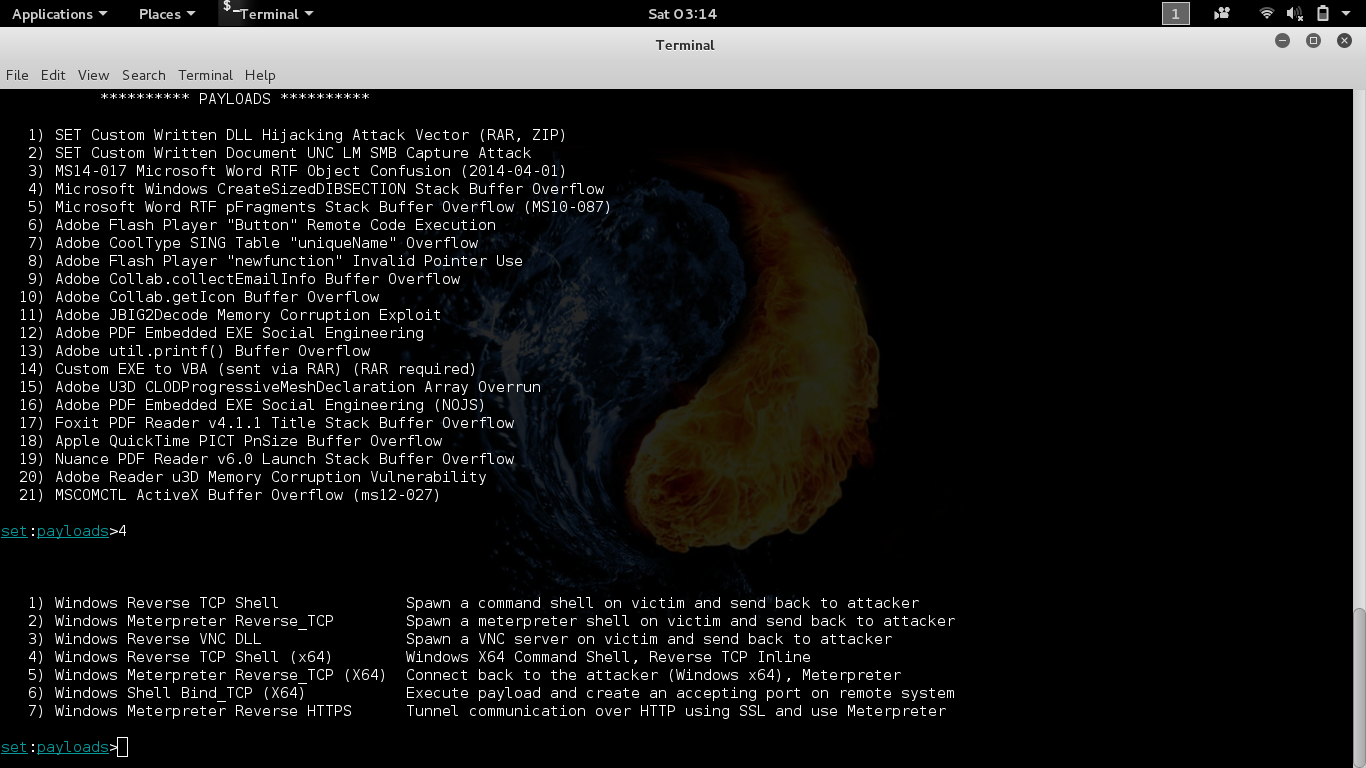Viewport: 1366px width, 768px height.
Task: Click option 'Windows Reverse VNC DLL'
Action: (x=158, y=639)
